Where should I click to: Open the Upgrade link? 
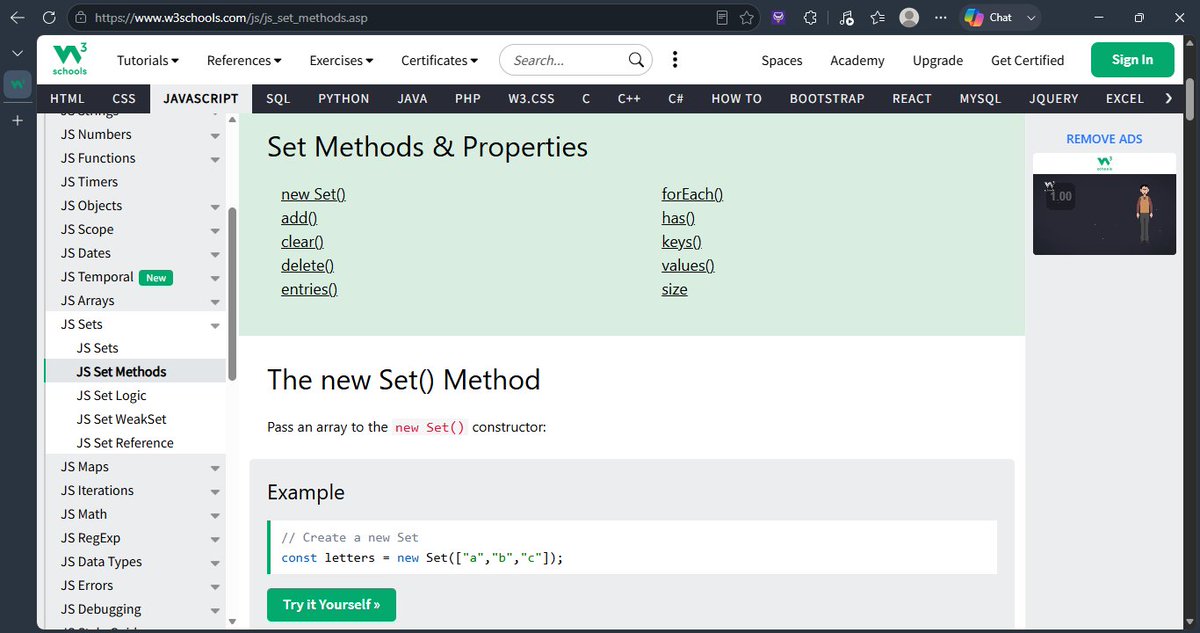click(938, 60)
